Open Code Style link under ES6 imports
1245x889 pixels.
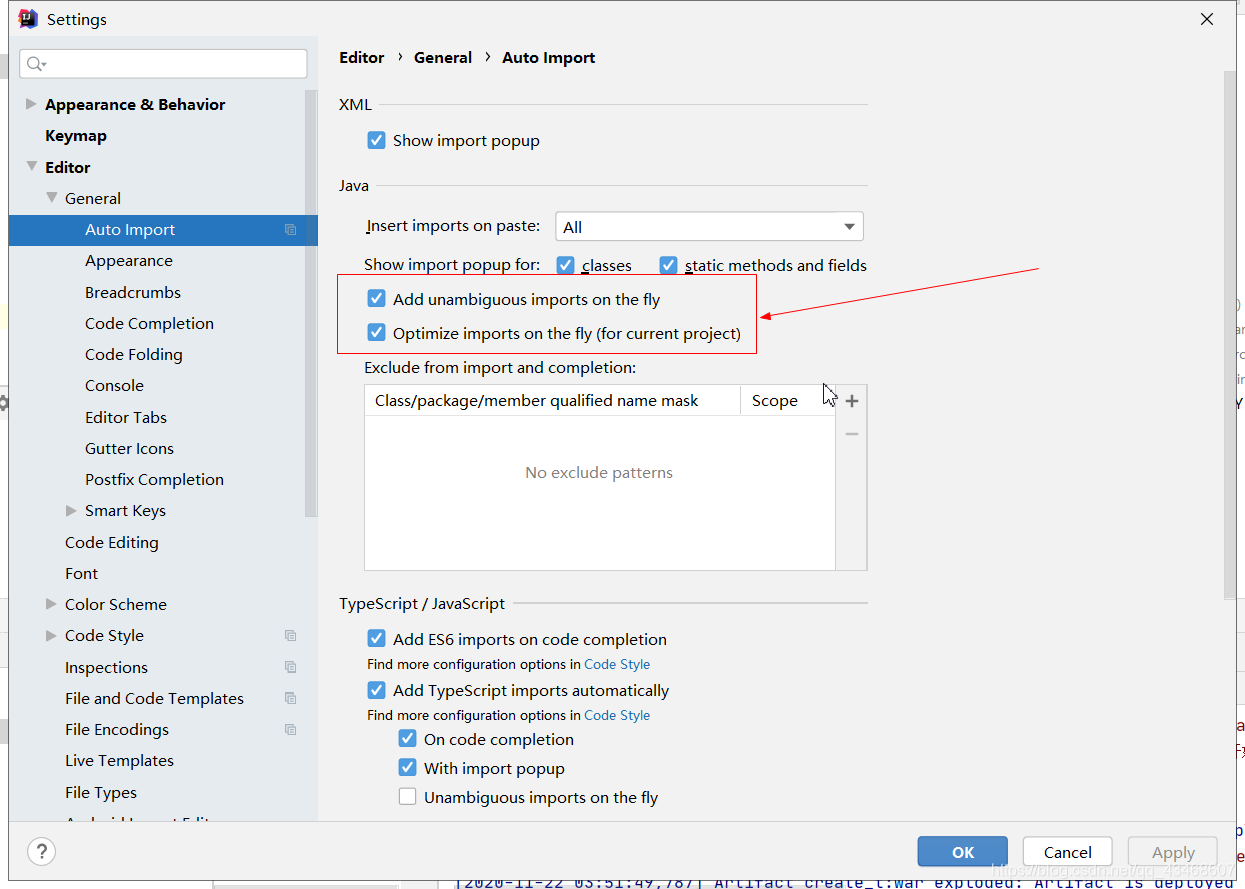pos(617,664)
